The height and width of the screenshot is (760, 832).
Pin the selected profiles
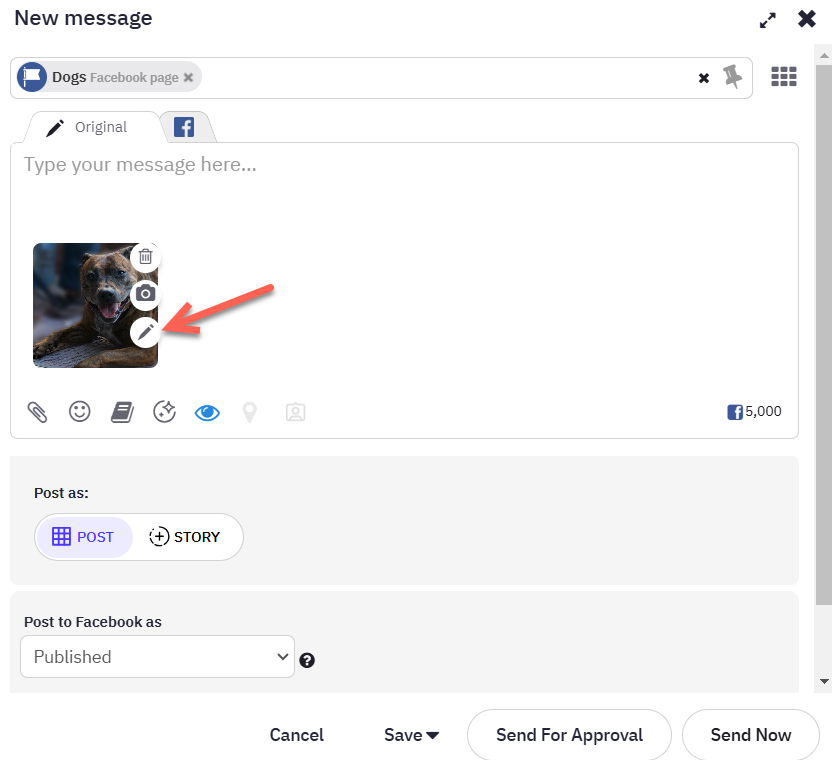pyautogui.click(x=732, y=77)
